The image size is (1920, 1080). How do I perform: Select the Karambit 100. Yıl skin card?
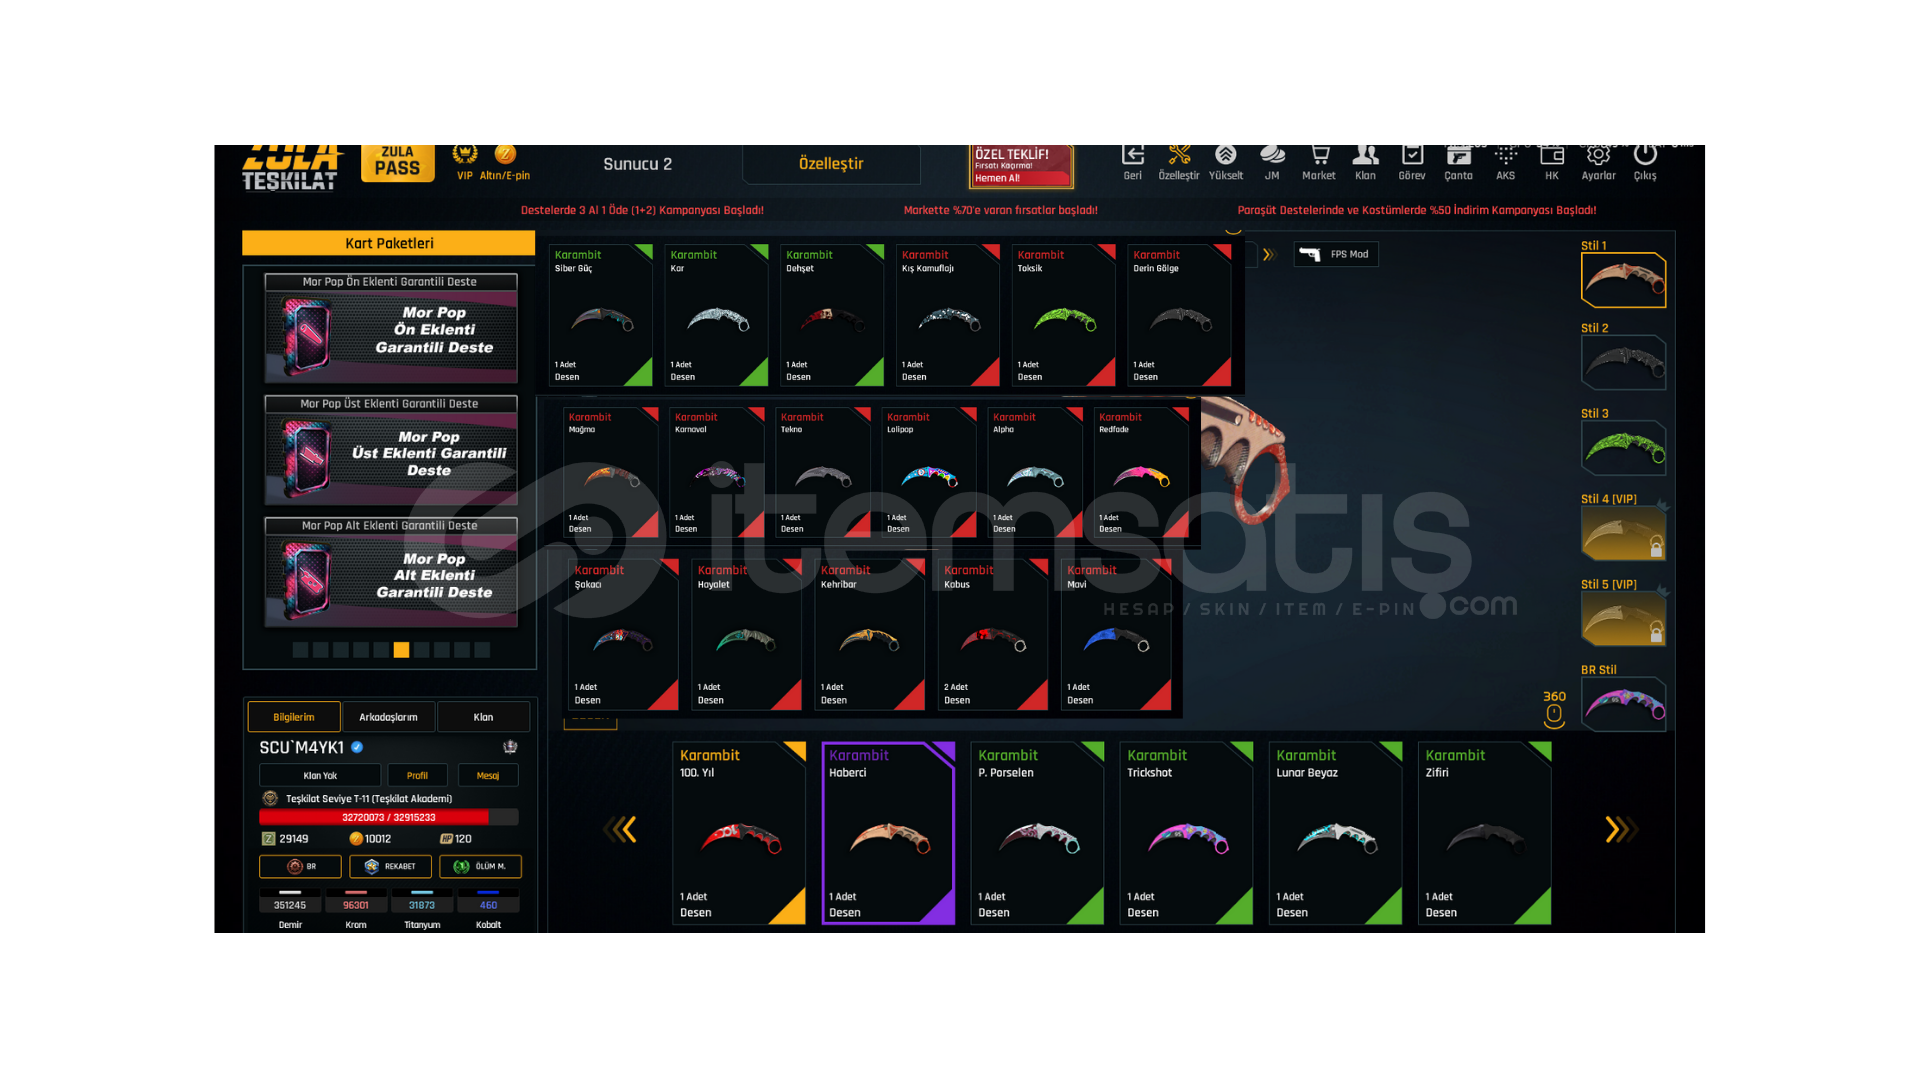coord(739,833)
